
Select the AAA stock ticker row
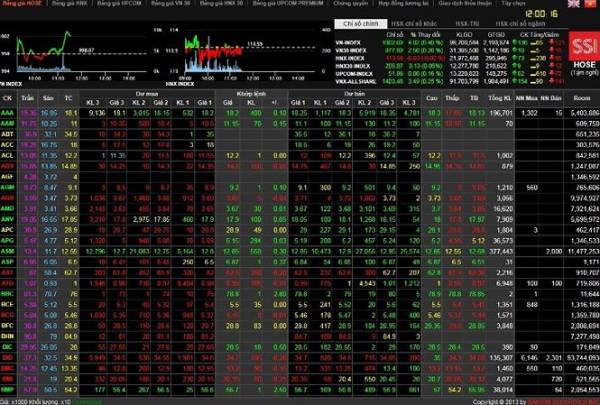tap(8, 114)
